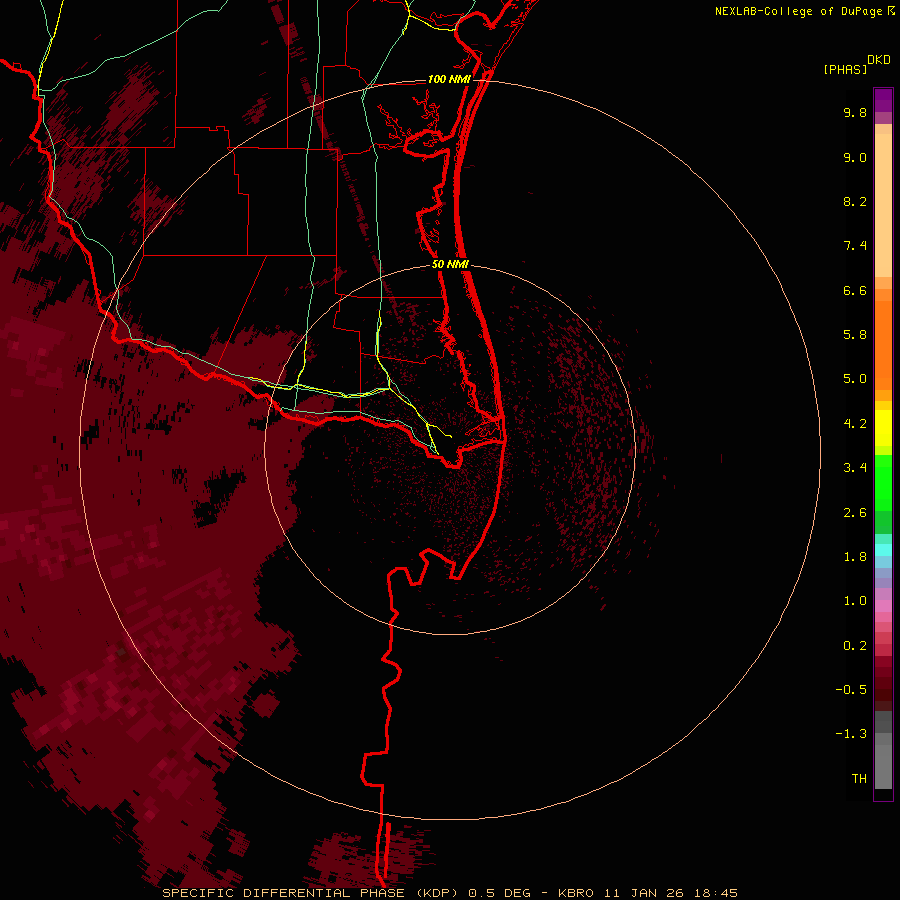Click the KBRO station identifier in footer

pyautogui.click(x=576, y=893)
